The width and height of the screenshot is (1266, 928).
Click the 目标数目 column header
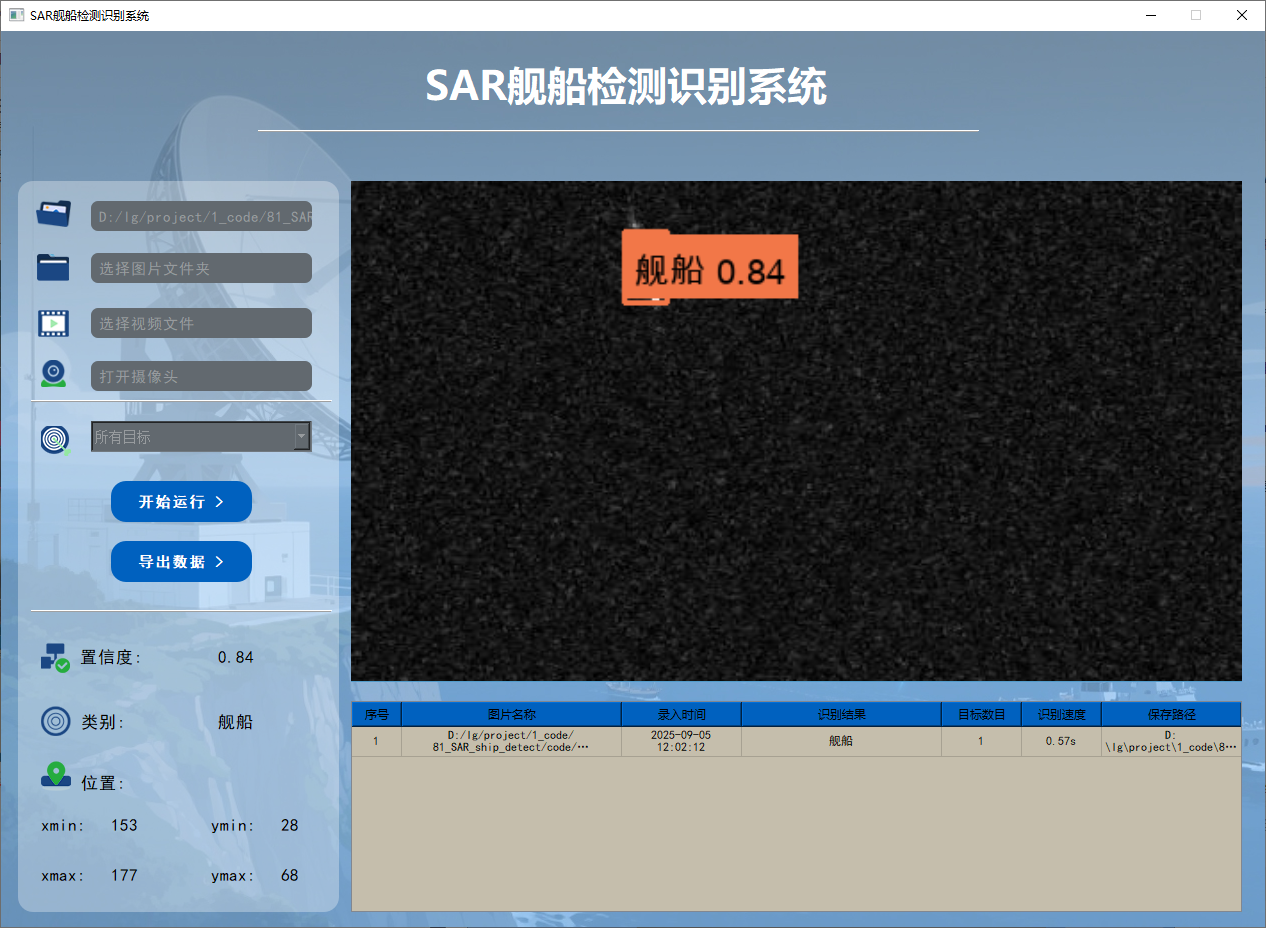pyautogui.click(x=982, y=714)
